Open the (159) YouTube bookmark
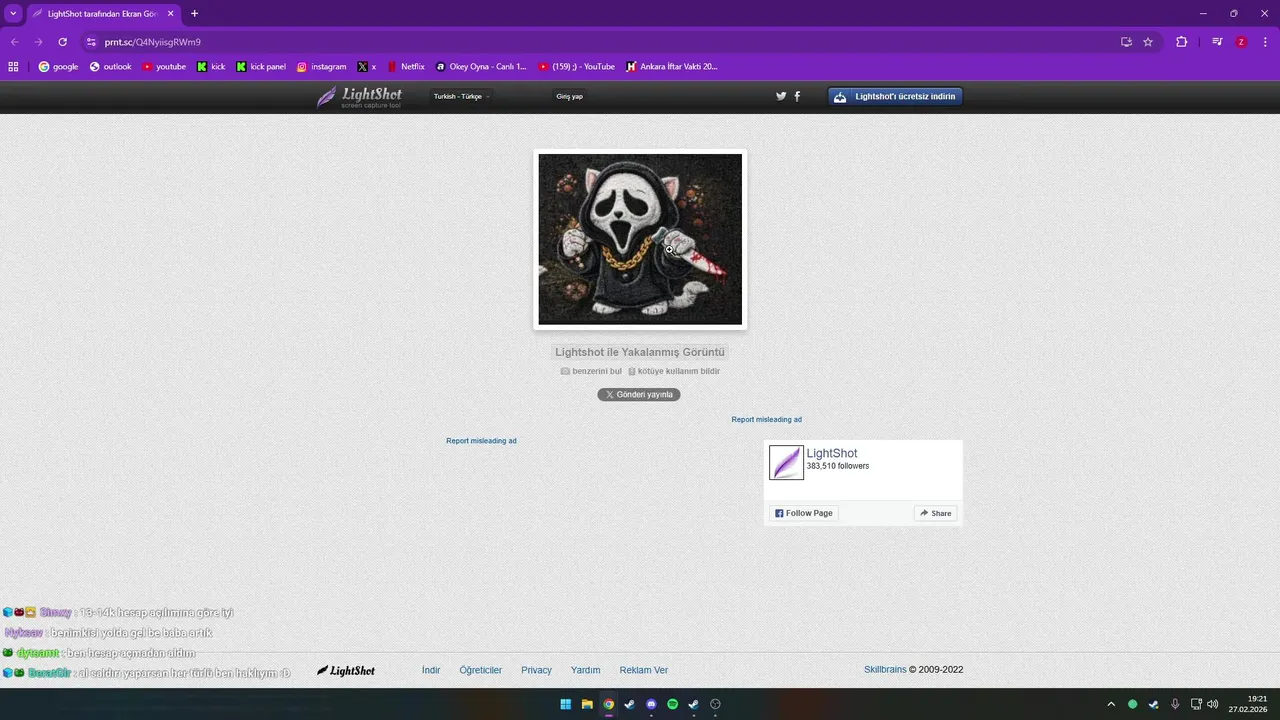The height and width of the screenshot is (720, 1280). 577,67
